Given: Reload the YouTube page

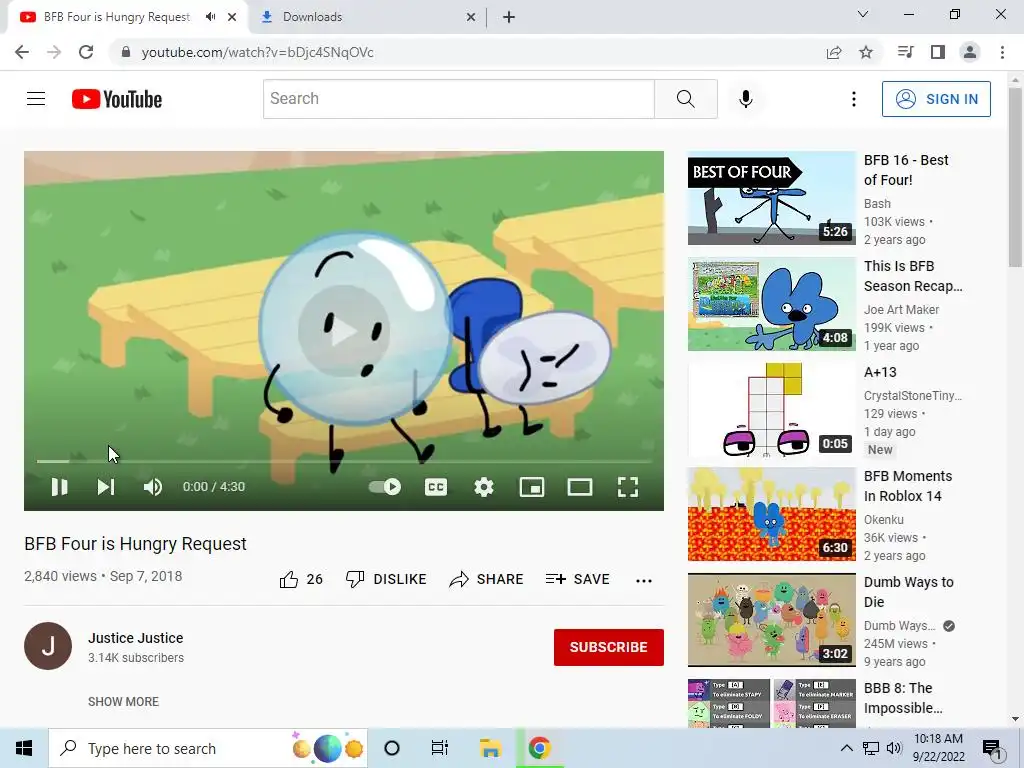Looking at the screenshot, I should 86,52.
